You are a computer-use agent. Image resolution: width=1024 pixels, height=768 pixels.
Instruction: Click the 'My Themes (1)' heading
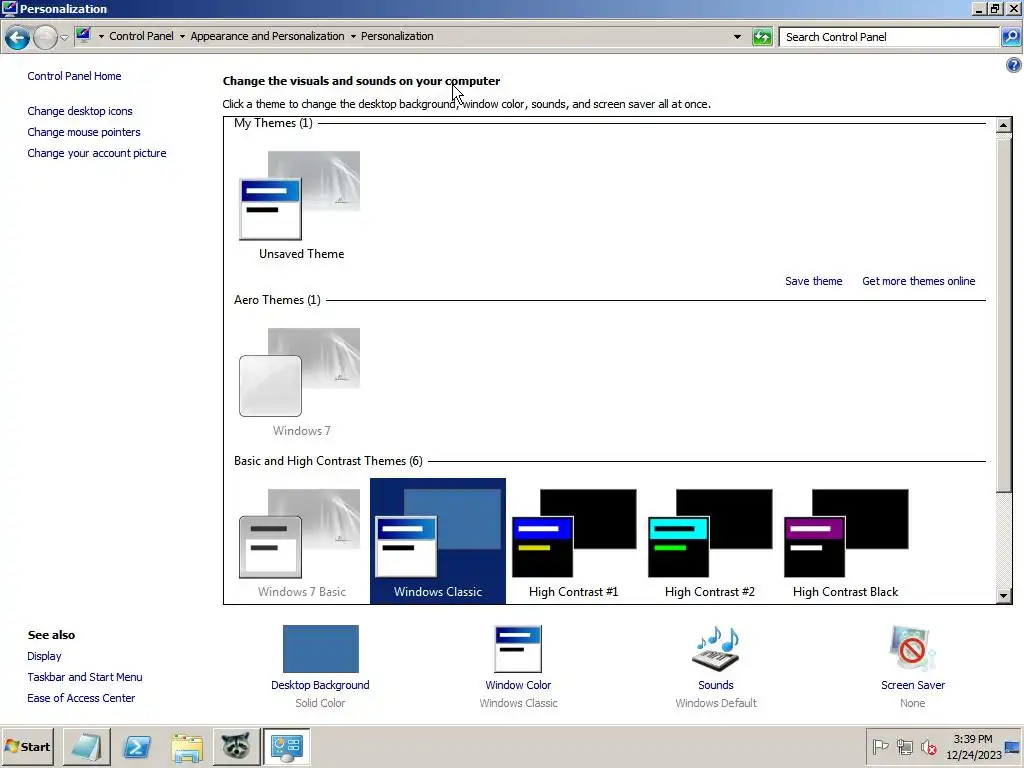[273, 123]
